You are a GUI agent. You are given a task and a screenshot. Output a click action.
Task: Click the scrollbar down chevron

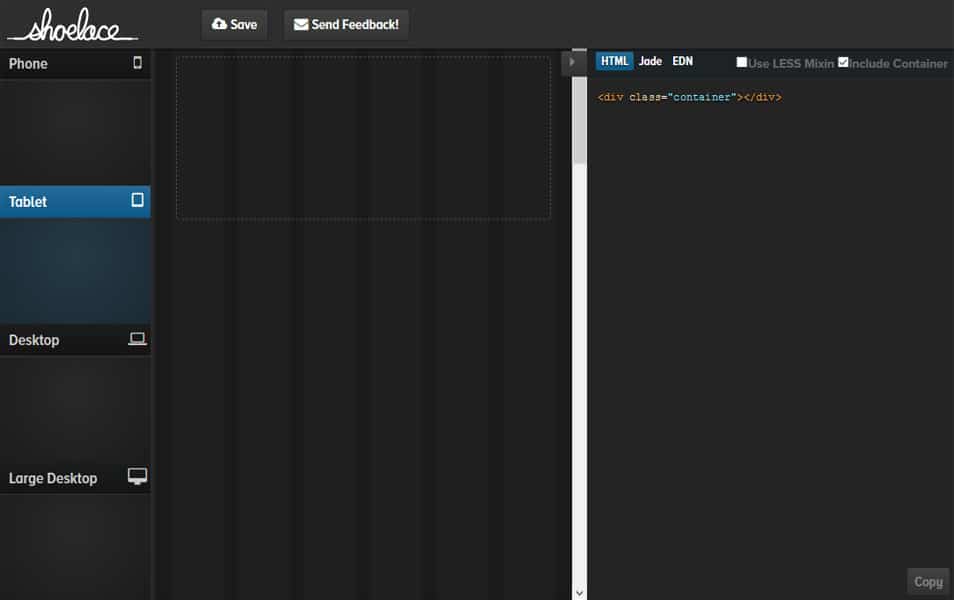[x=578, y=590]
